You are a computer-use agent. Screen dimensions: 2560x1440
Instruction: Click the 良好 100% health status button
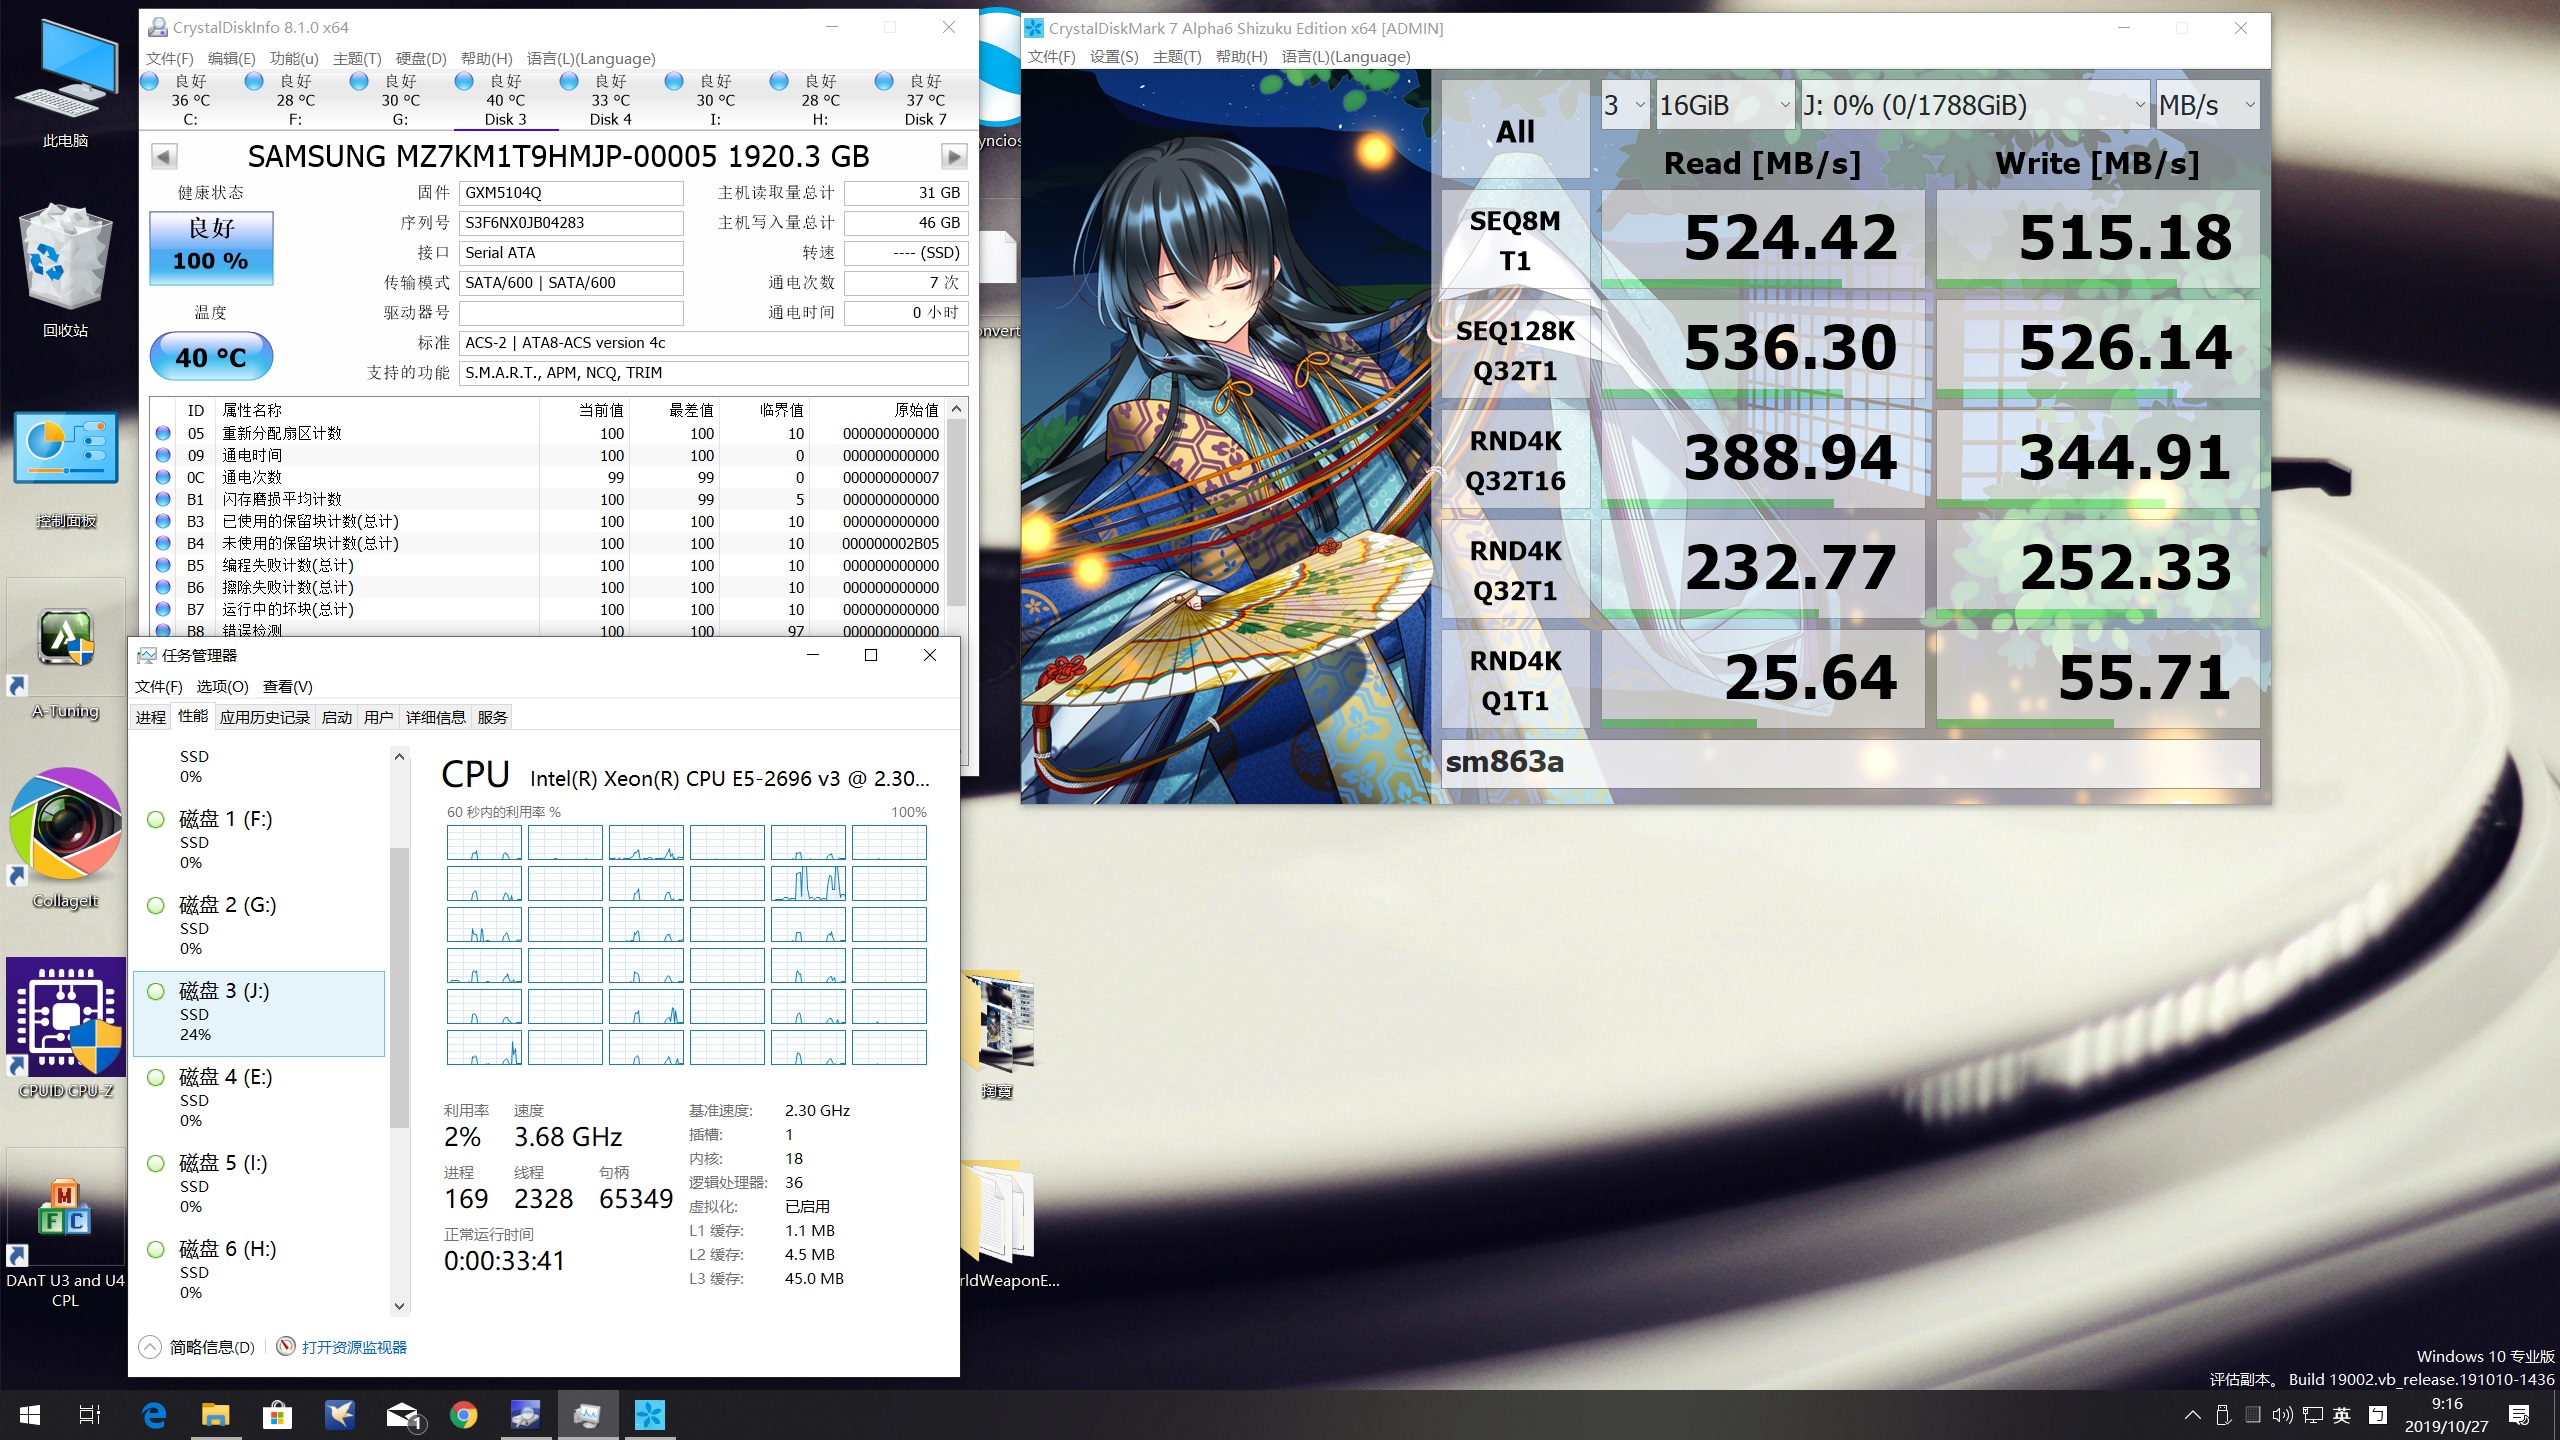coord(211,247)
